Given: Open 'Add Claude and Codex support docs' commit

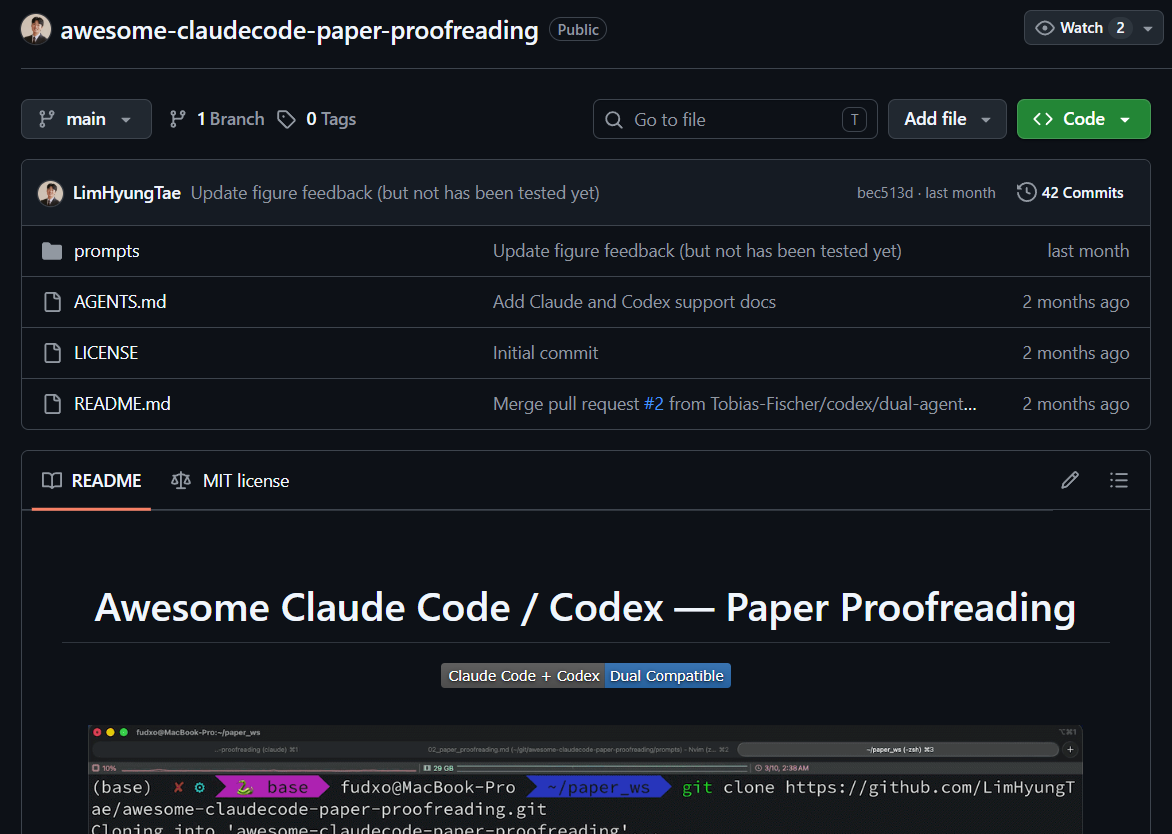Looking at the screenshot, I should click(x=634, y=302).
